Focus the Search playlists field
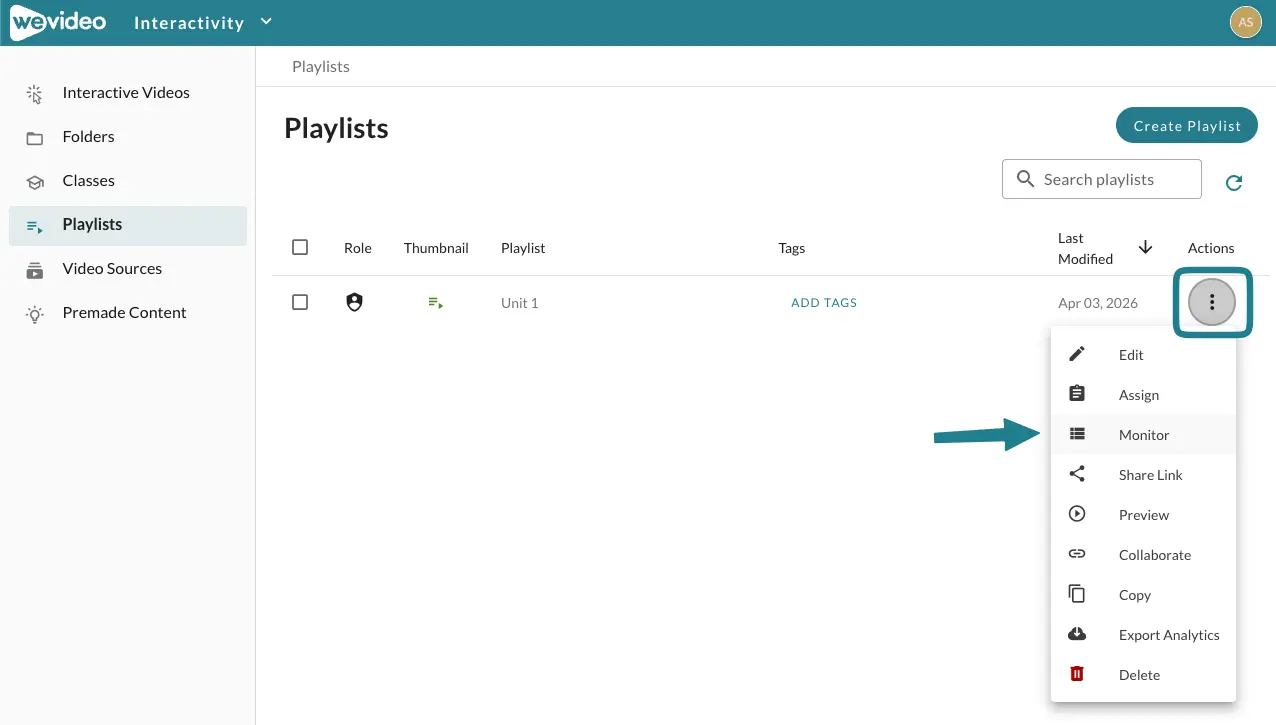1276x725 pixels. tap(1102, 179)
